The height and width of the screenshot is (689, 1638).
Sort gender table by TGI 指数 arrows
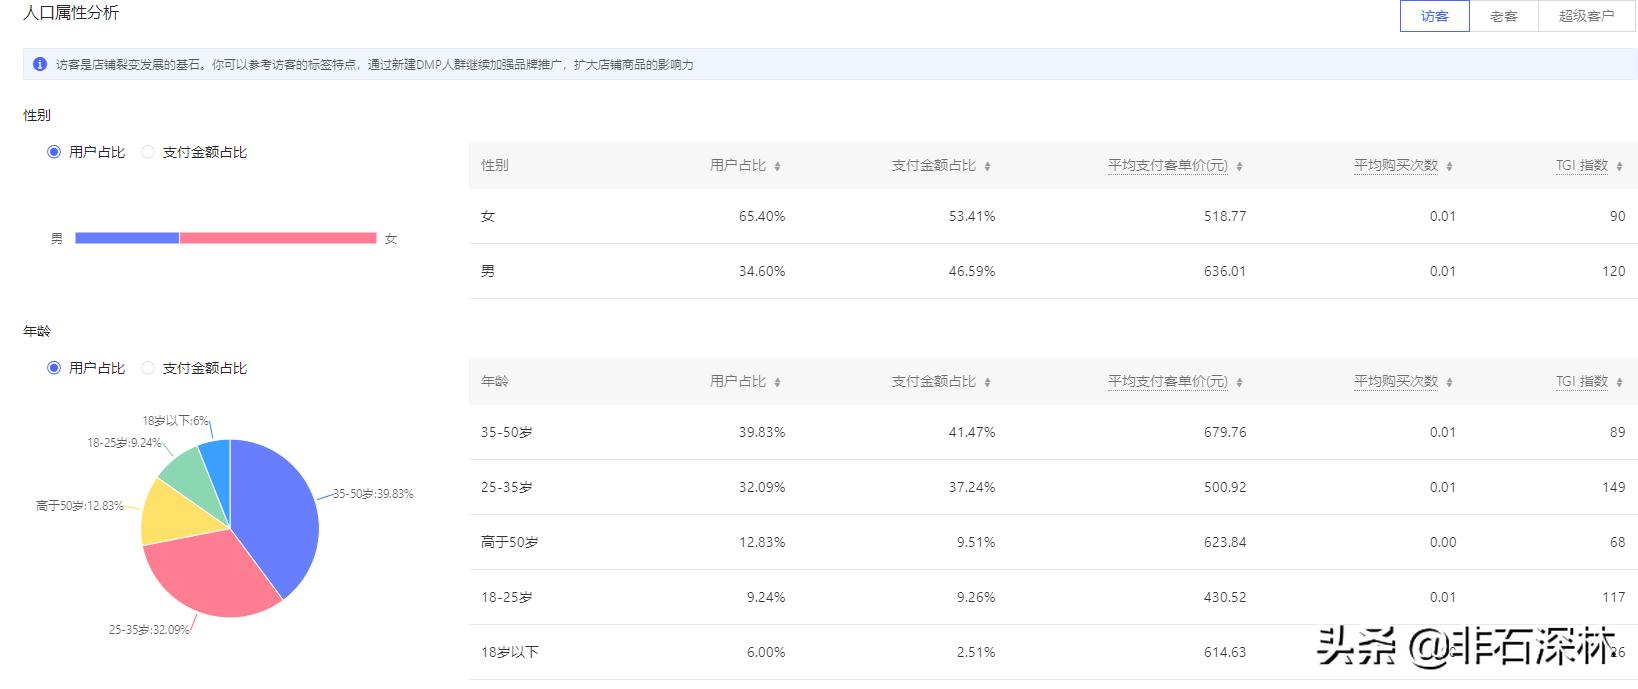click(1619, 166)
